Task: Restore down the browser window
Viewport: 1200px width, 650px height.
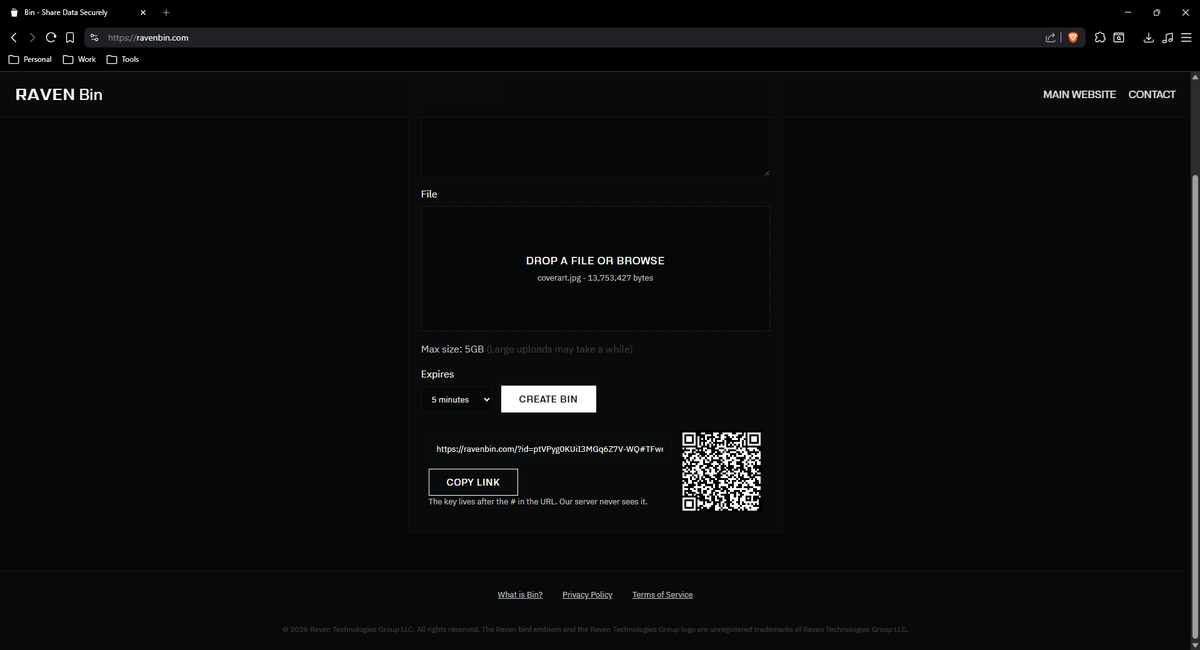Action: [1157, 12]
